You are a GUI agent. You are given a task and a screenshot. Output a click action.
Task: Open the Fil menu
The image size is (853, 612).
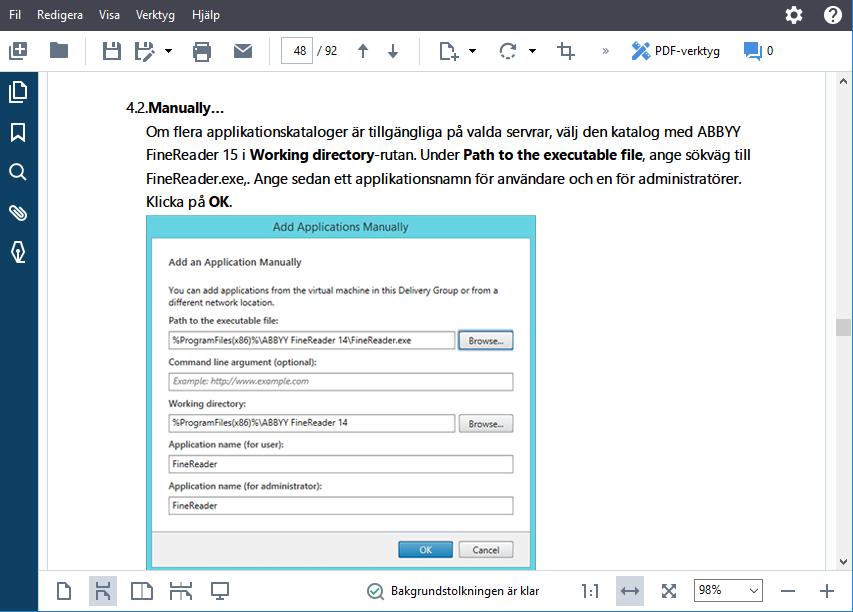pyautogui.click(x=15, y=15)
